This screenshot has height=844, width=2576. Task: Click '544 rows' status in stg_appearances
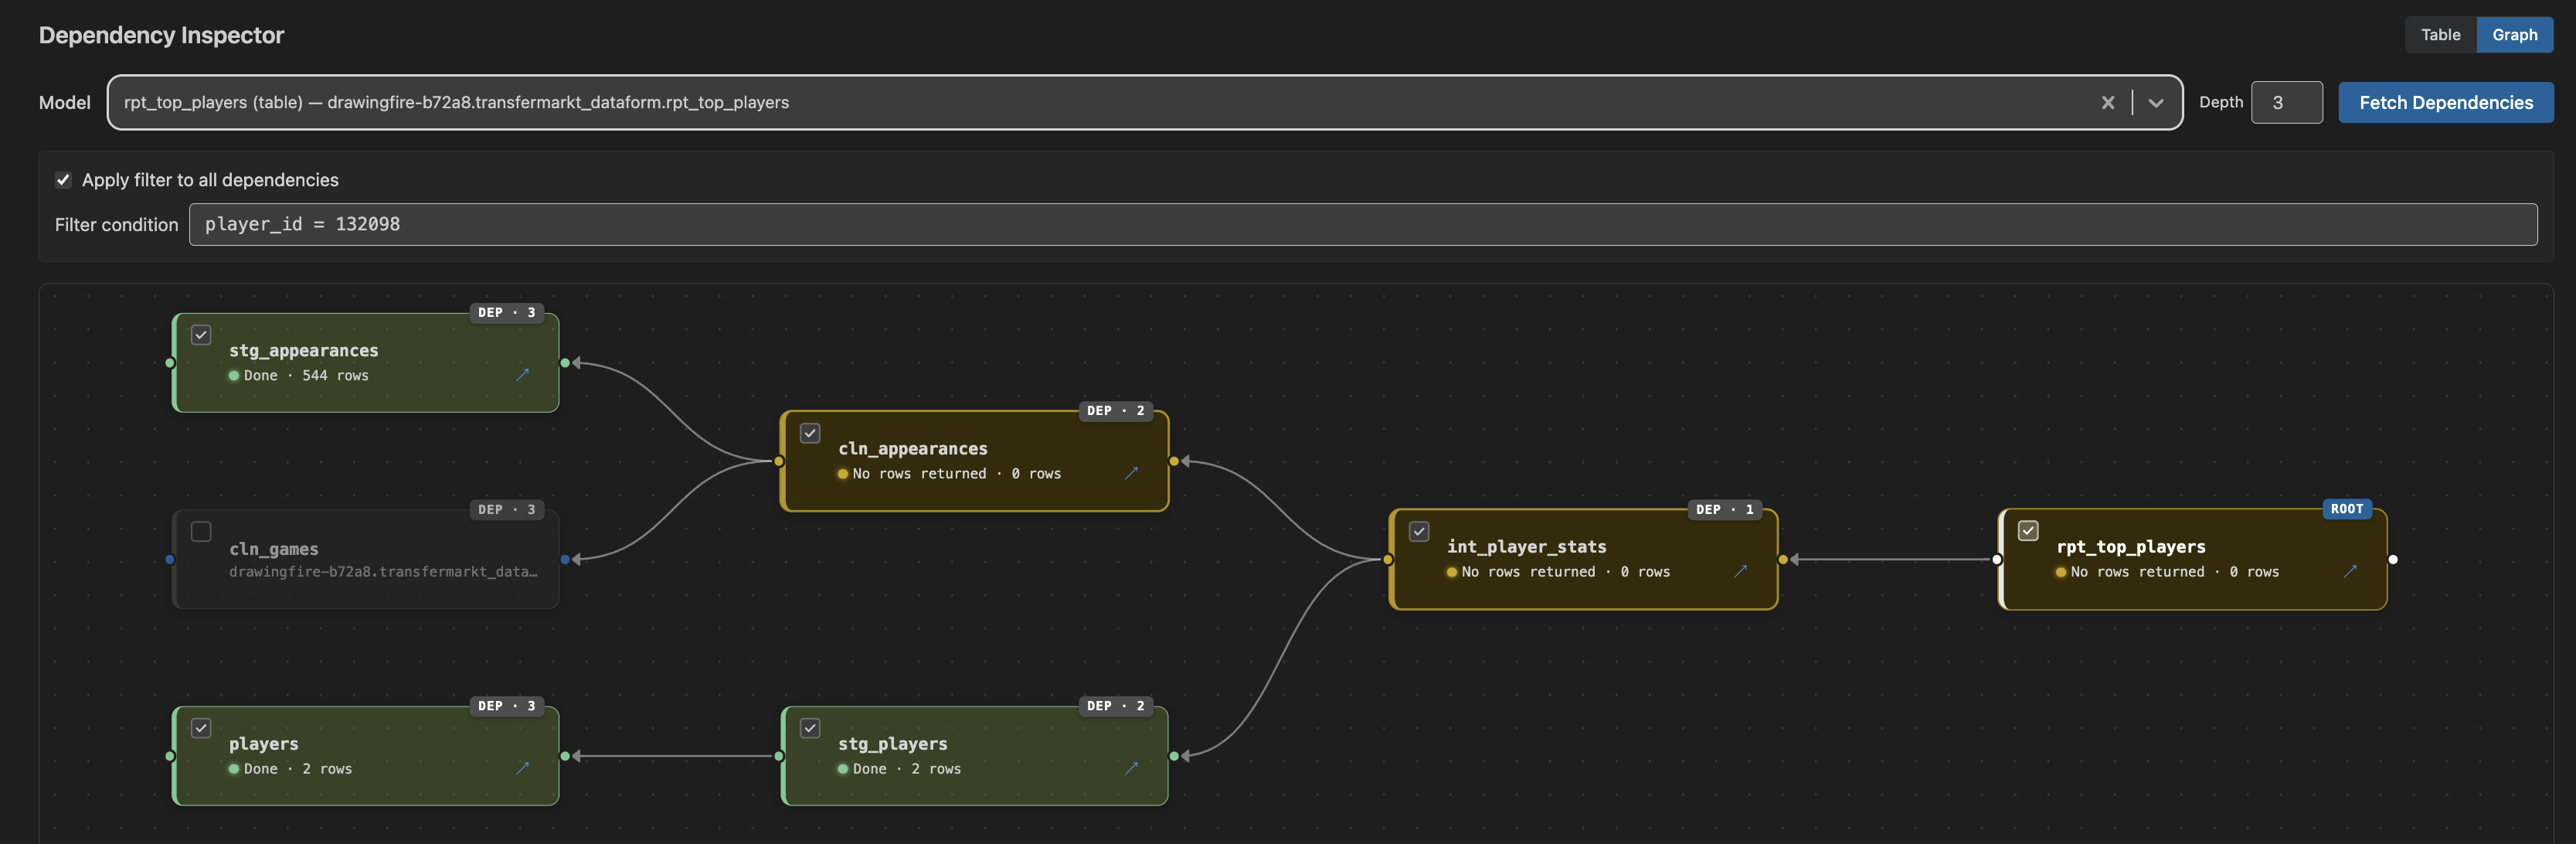point(335,375)
